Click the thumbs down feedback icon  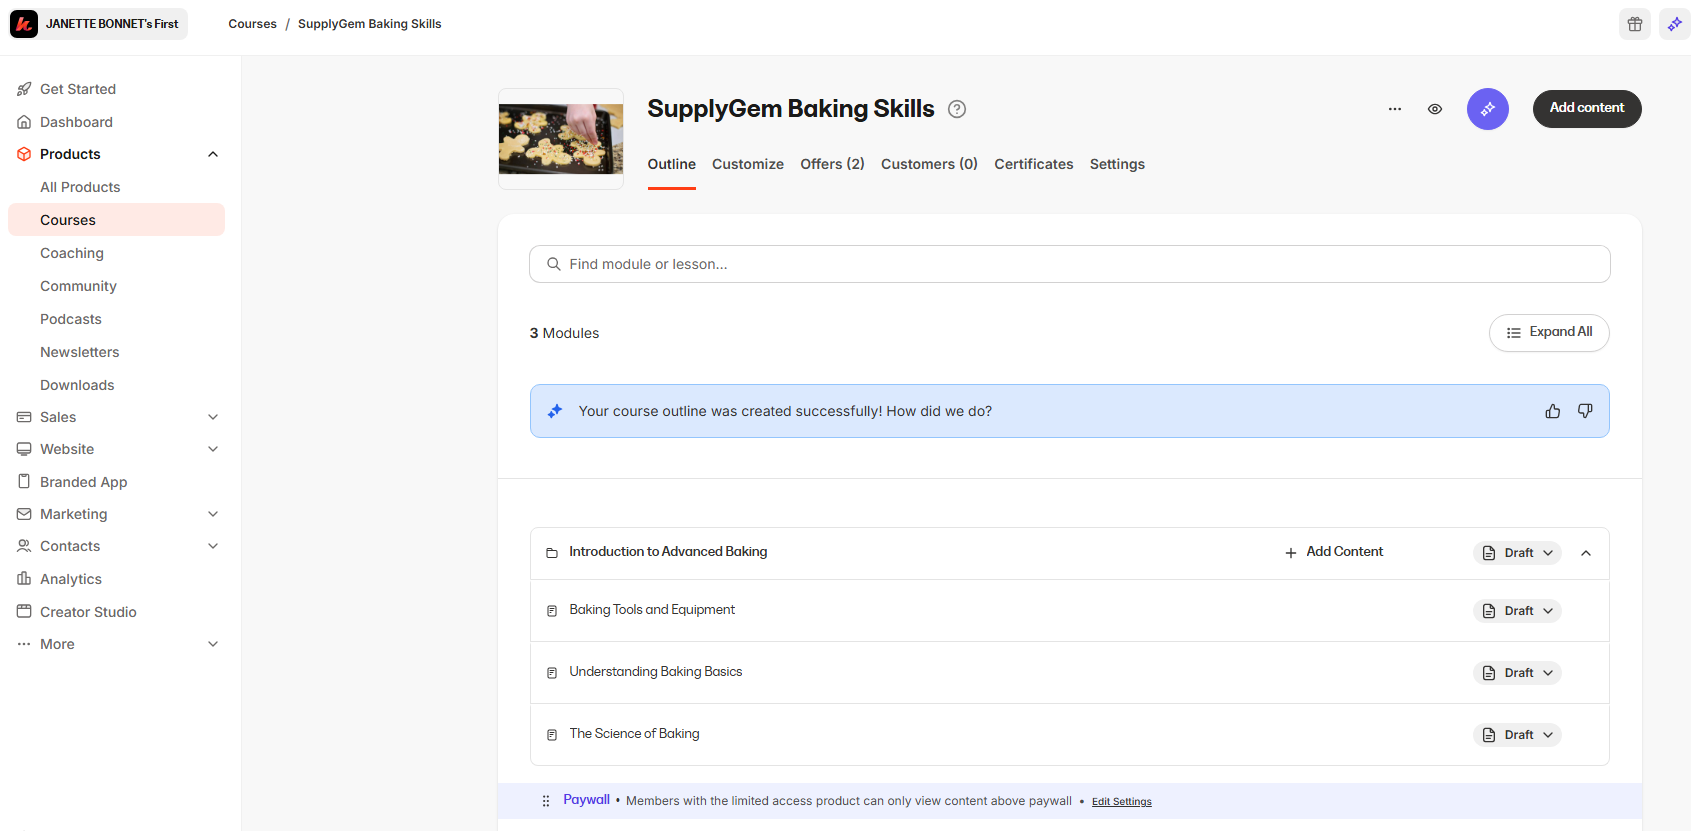(1585, 411)
